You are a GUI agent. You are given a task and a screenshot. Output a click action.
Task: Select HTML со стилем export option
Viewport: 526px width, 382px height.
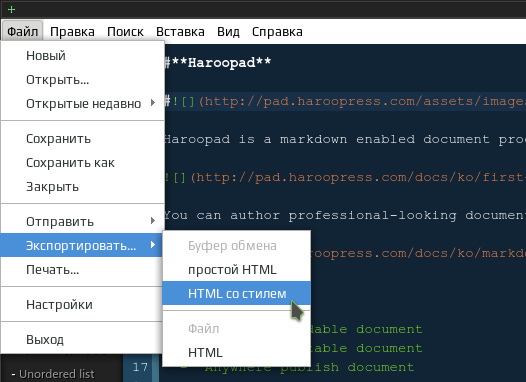[236, 293]
